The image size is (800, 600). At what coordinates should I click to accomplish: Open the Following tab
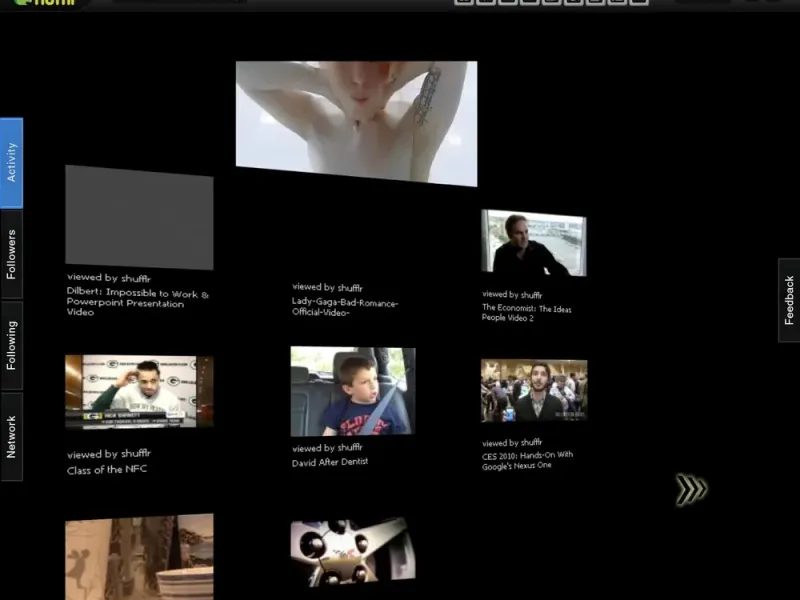click(12, 345)
